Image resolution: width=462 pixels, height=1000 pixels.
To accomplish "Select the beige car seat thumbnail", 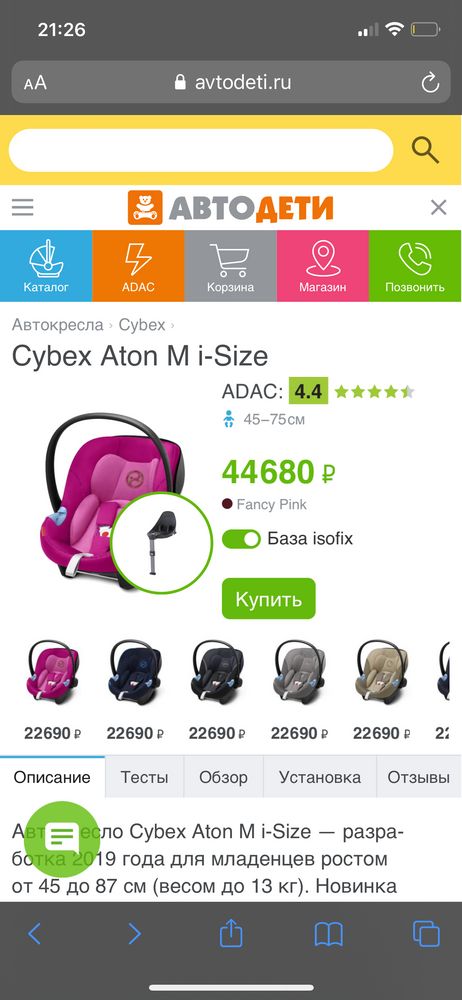I will point(382,673).
